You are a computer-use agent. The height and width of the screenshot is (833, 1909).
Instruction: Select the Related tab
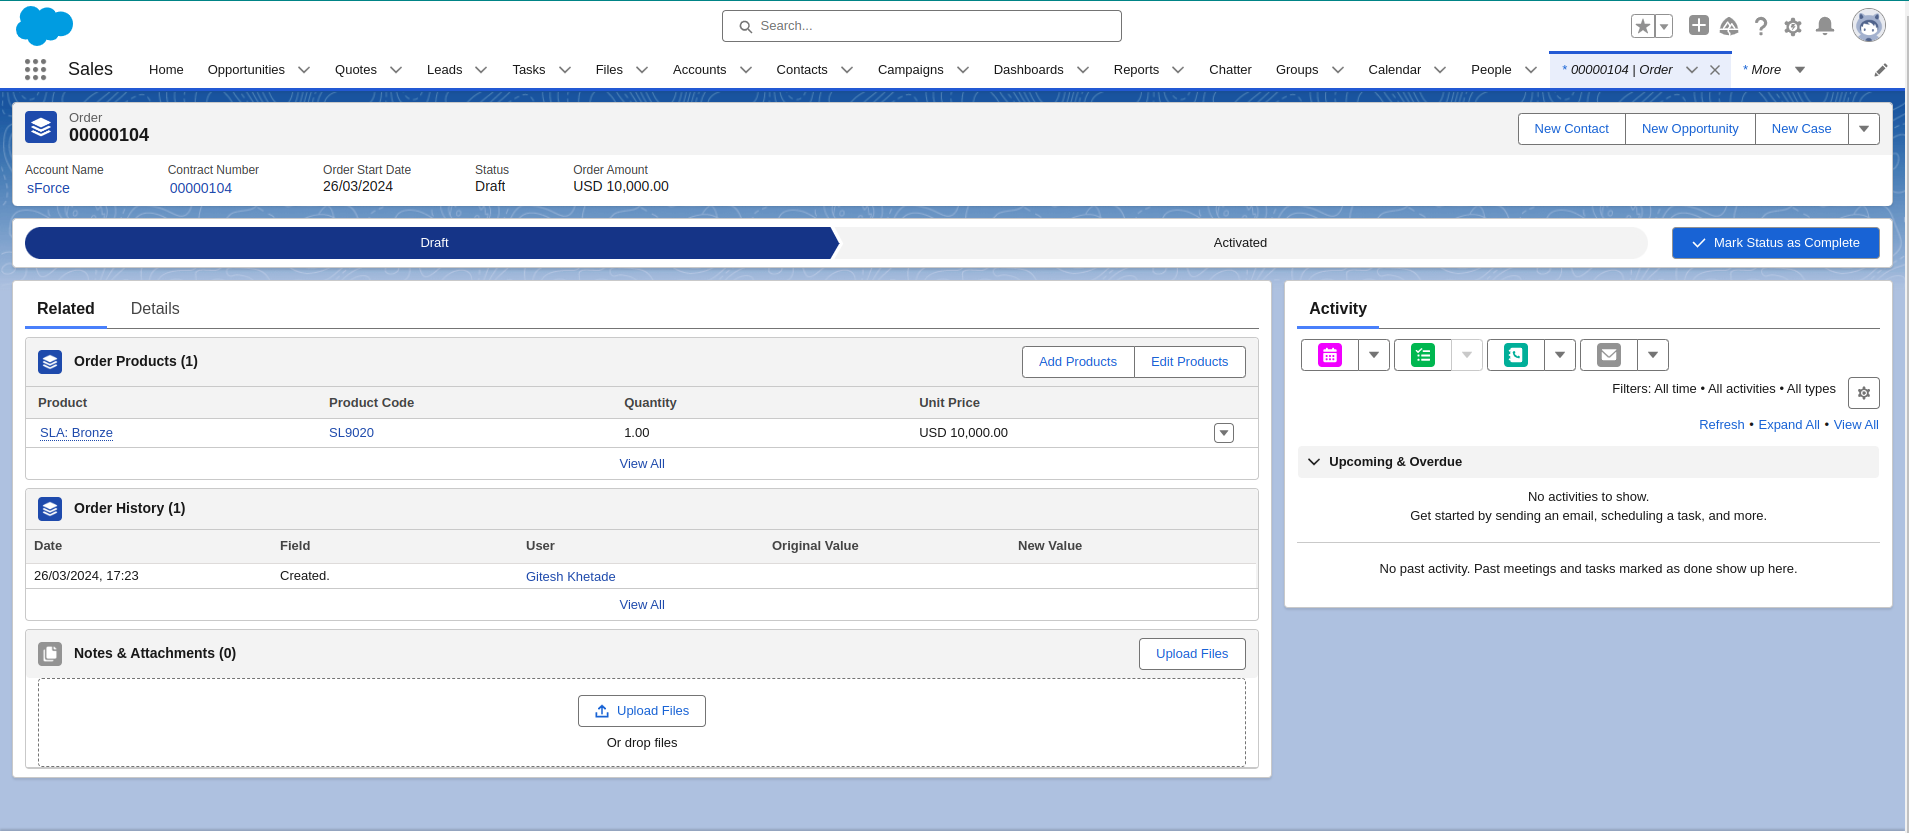point(66,309)
